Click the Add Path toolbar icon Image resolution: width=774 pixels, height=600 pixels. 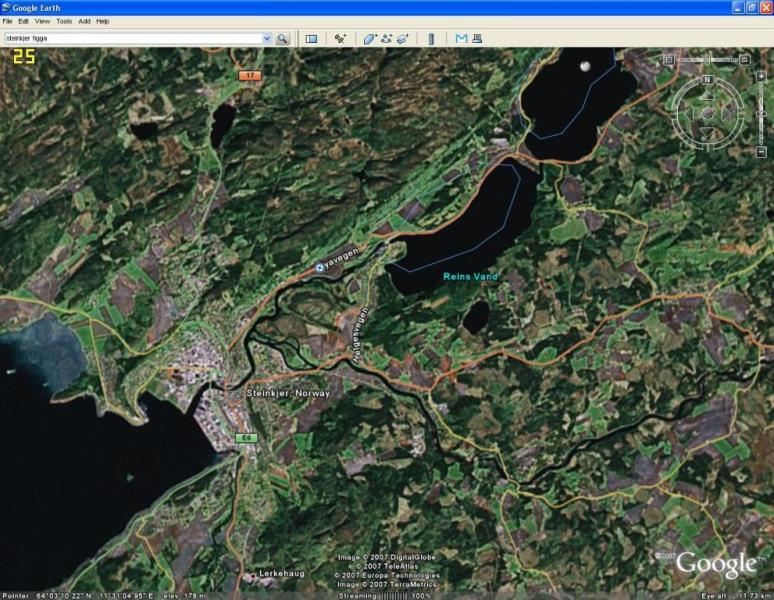click(387, 38)
